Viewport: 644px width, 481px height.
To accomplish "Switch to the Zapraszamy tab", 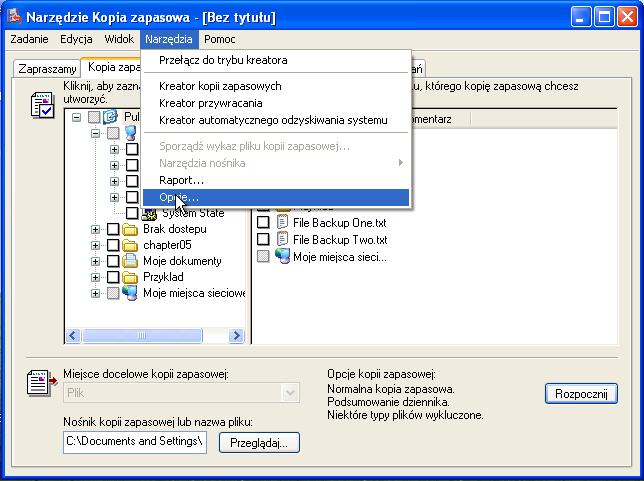I will coord(47,69).
